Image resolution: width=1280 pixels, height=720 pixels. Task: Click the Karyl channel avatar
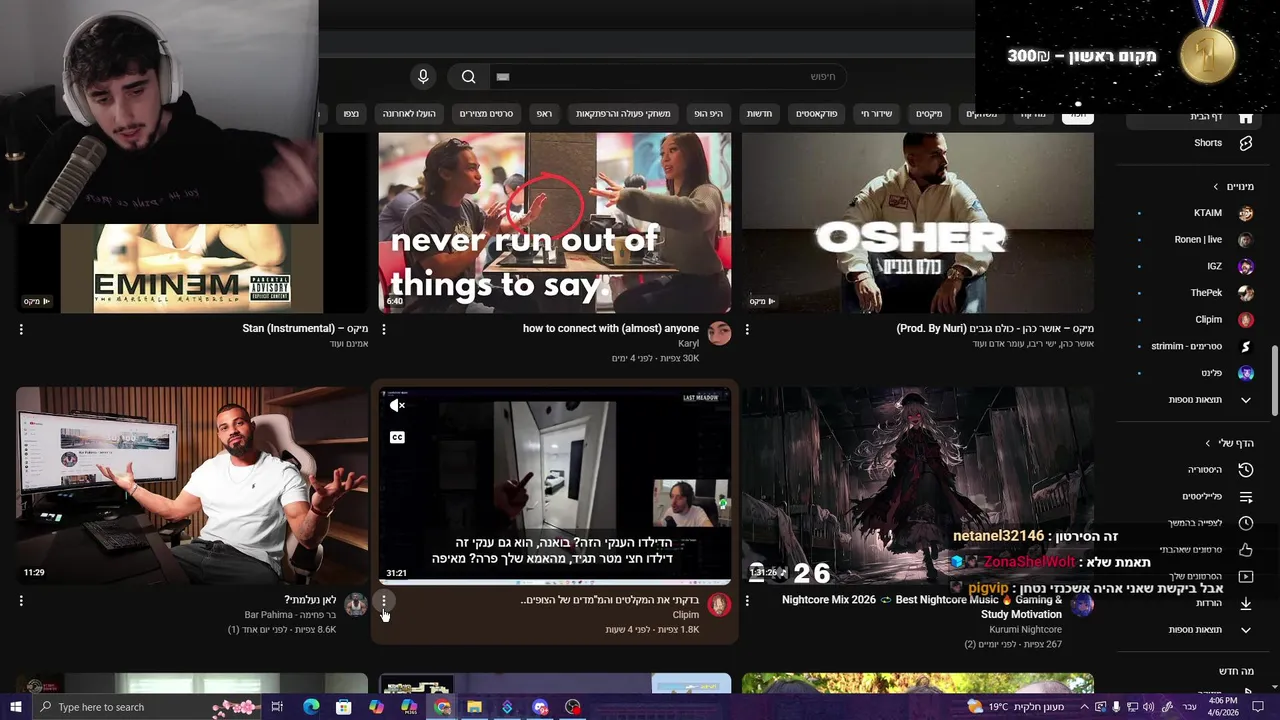719,333
